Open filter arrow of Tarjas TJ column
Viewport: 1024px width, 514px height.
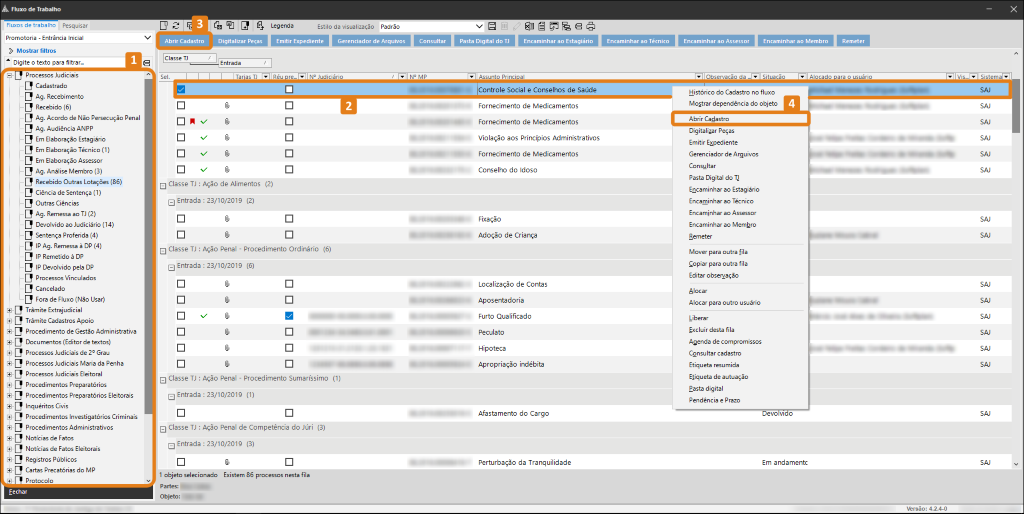point(265,77)
